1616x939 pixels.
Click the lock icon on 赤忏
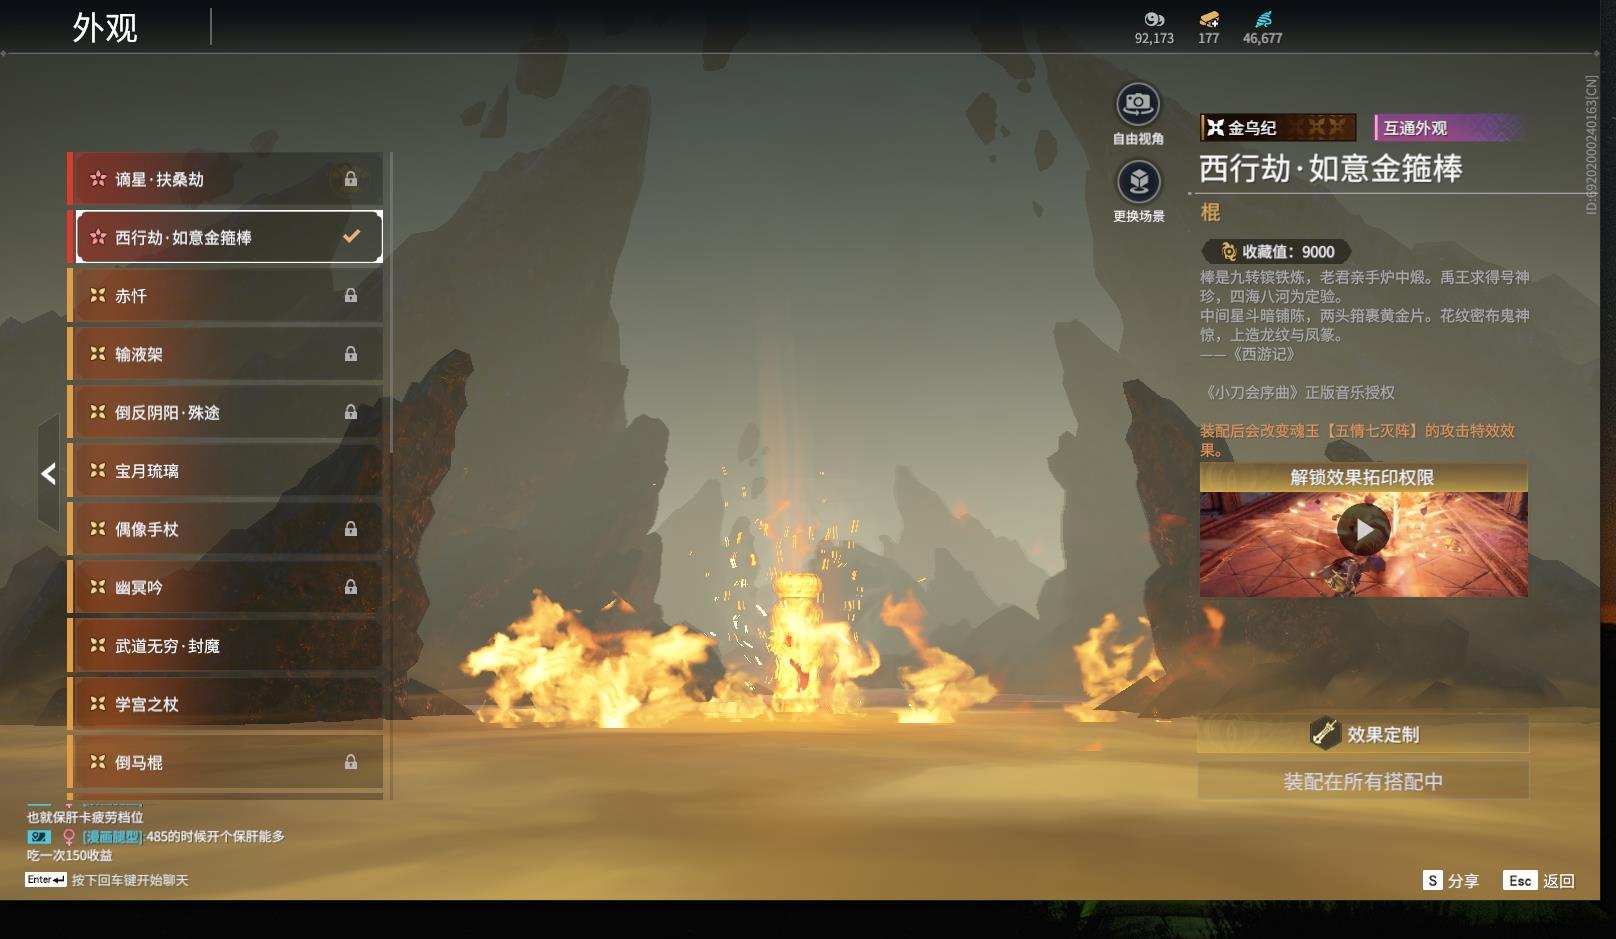pos(351,296)
